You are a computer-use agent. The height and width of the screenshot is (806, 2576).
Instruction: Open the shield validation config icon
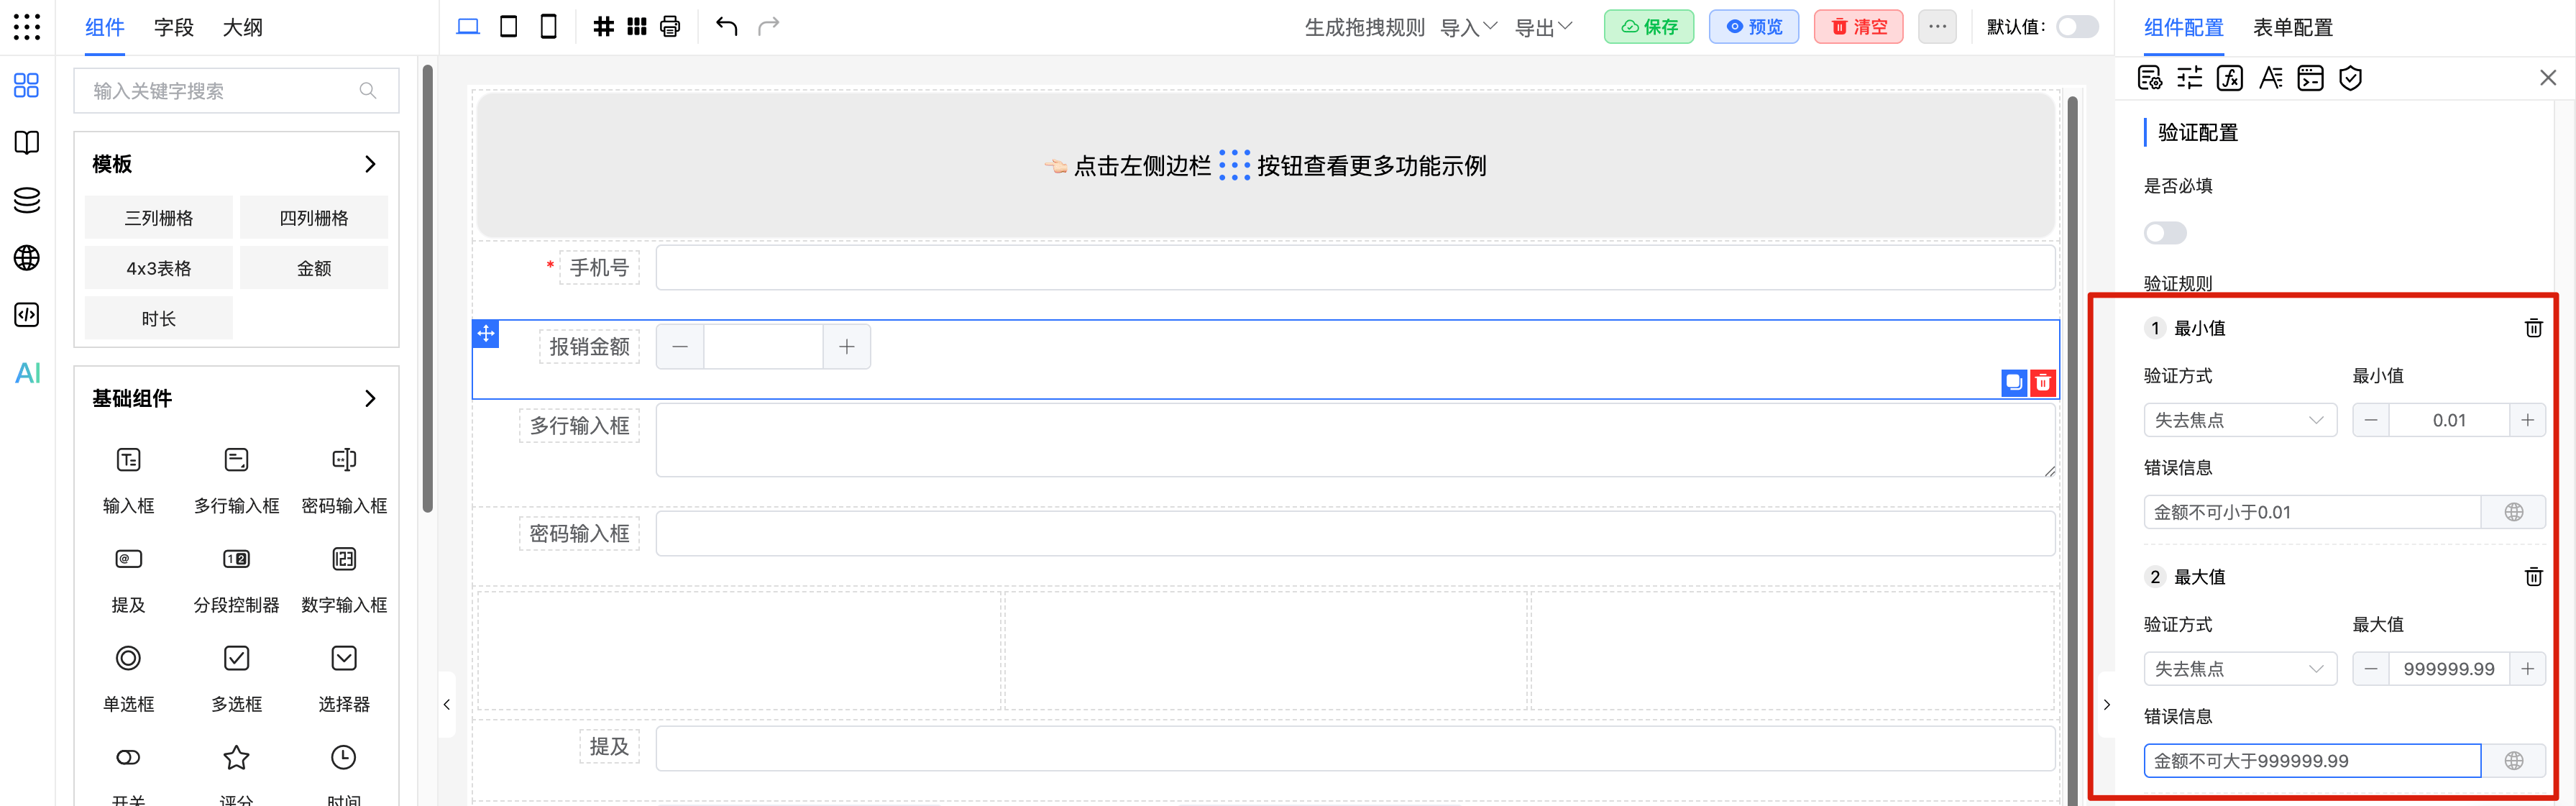(2350, 78)
